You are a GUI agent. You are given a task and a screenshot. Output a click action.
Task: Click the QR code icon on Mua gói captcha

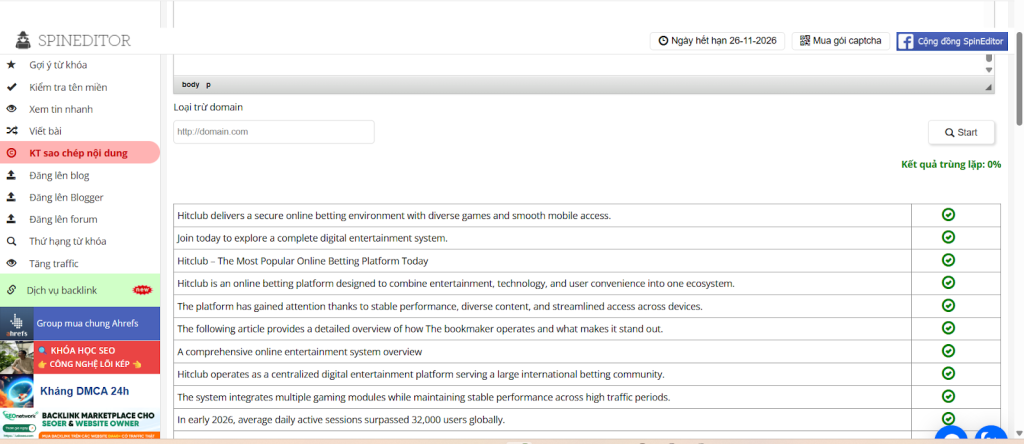pos(805,41)
